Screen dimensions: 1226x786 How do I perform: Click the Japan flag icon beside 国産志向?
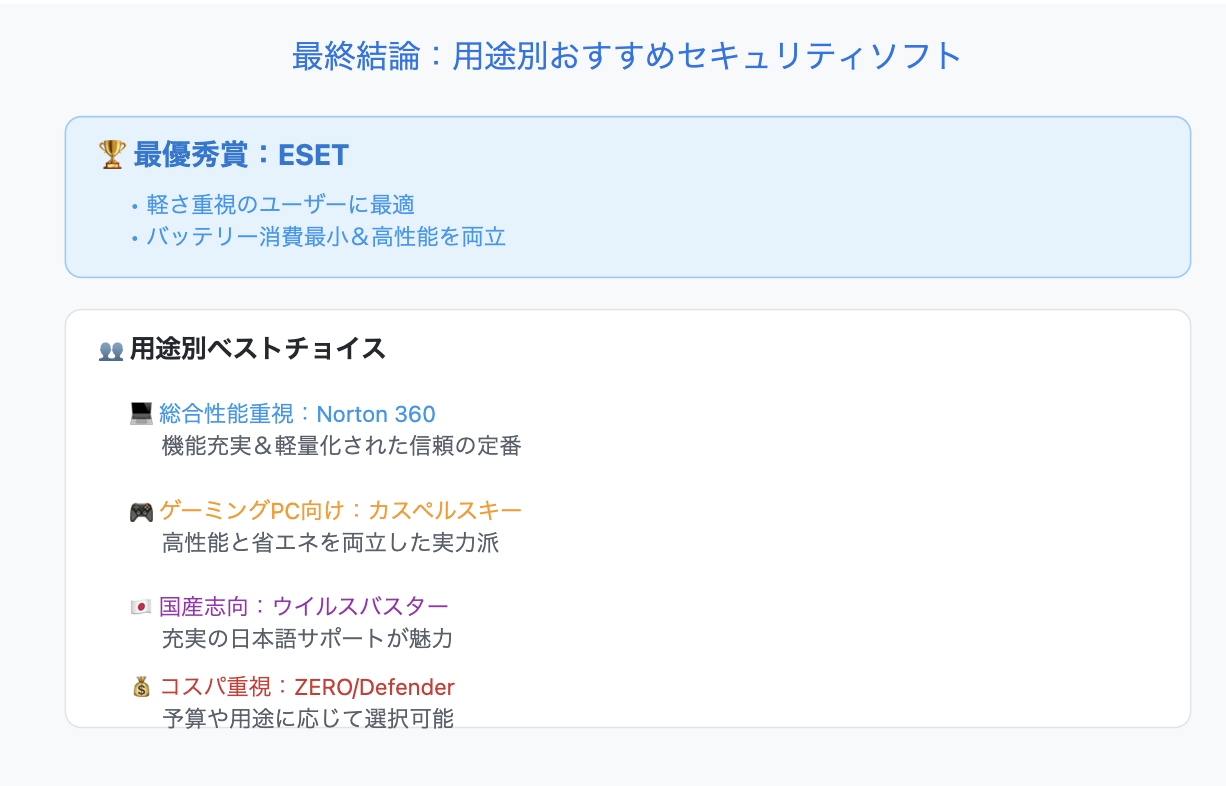point(141,607)
